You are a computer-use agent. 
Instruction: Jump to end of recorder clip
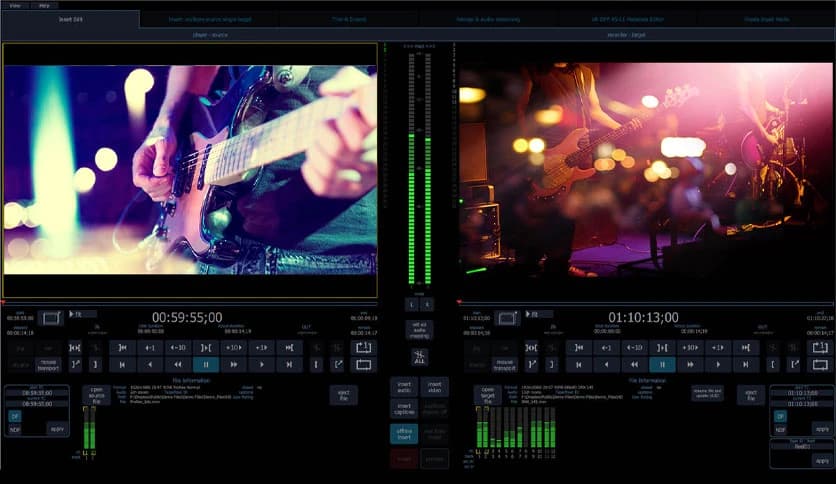tap(745, 365)
